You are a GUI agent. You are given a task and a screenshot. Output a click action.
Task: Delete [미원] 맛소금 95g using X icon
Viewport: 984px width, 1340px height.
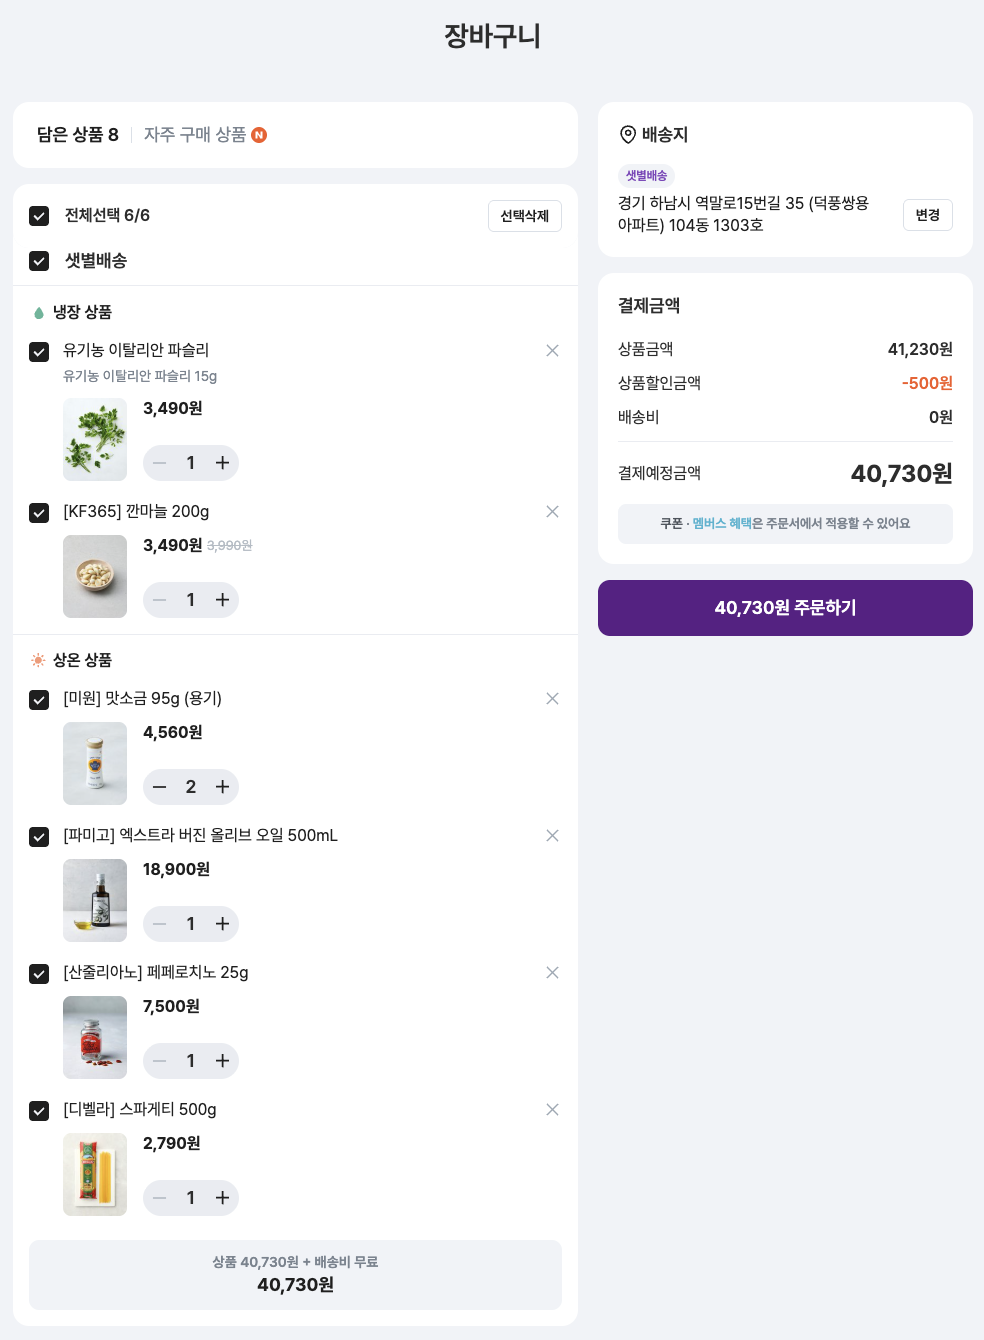(x=552, y=698)
